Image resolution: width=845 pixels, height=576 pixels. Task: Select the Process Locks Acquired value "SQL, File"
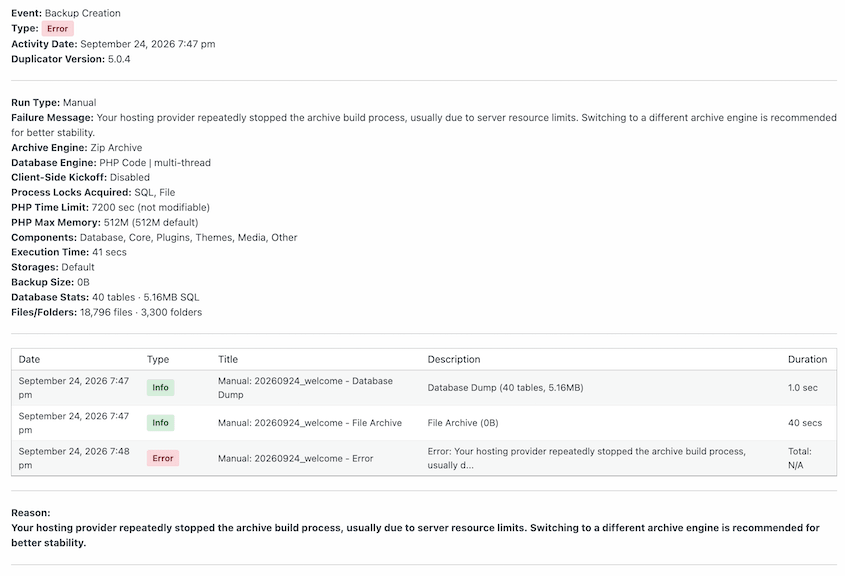click(155, 192)
